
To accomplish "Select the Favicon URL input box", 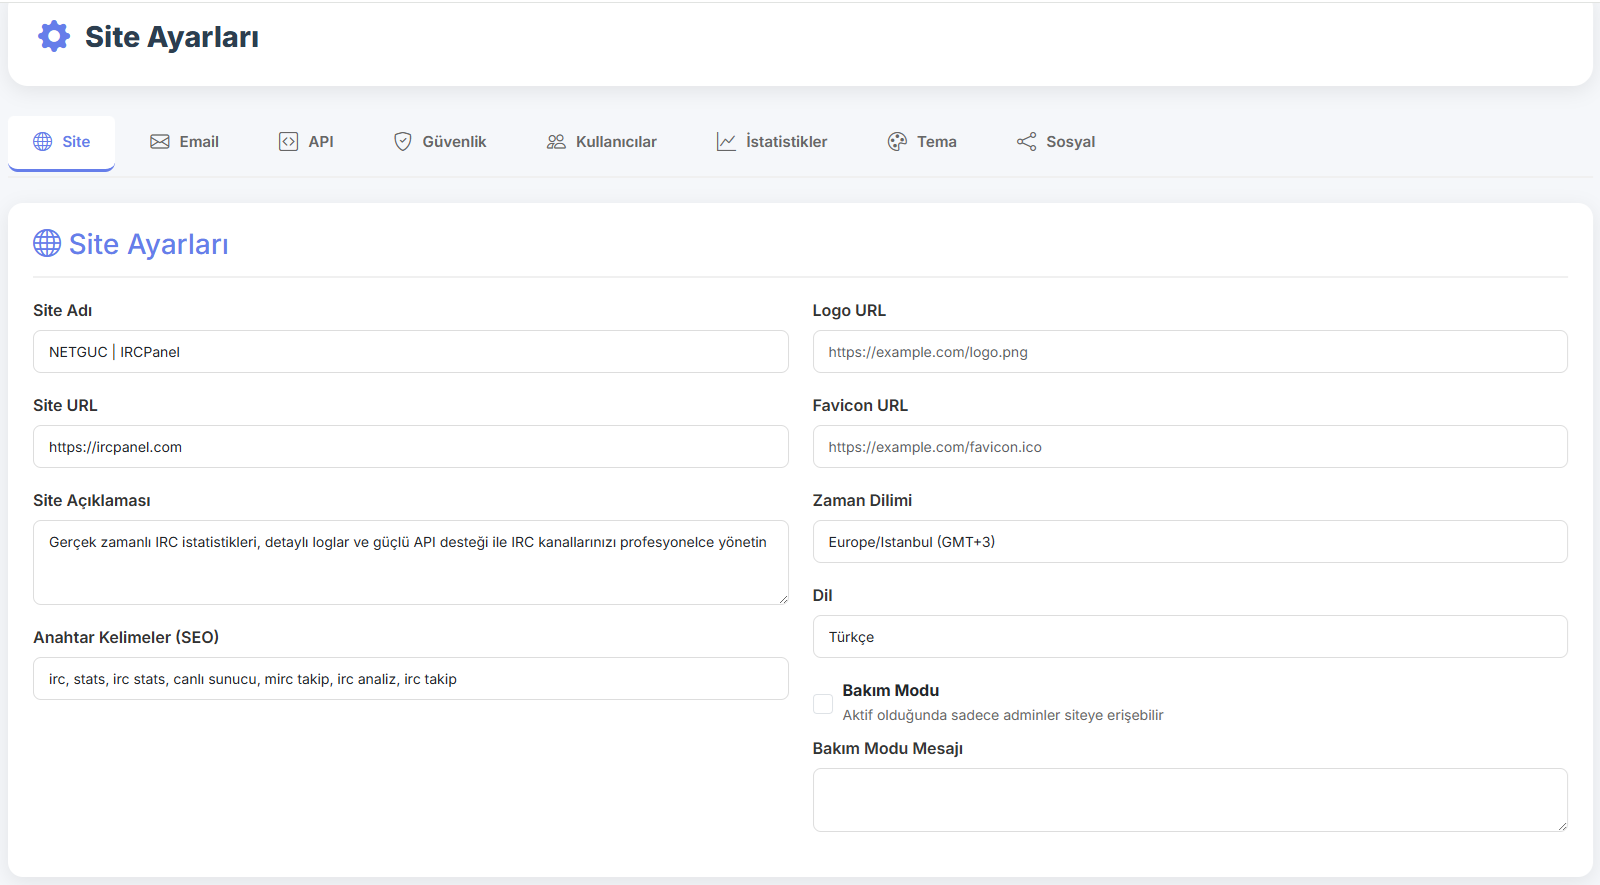I will pos(1189,447).
